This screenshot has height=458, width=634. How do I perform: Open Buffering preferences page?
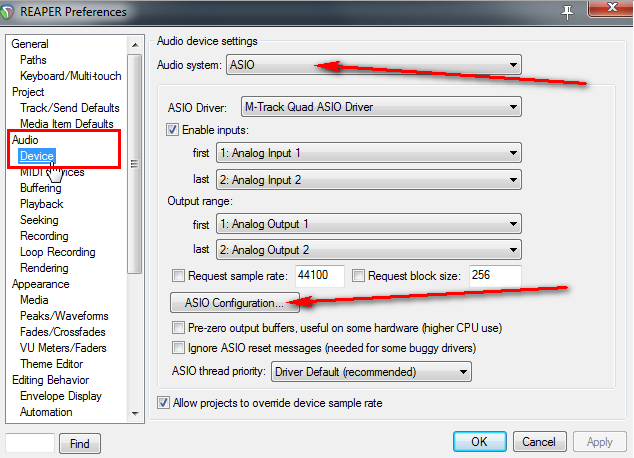[x=41, y=188]
